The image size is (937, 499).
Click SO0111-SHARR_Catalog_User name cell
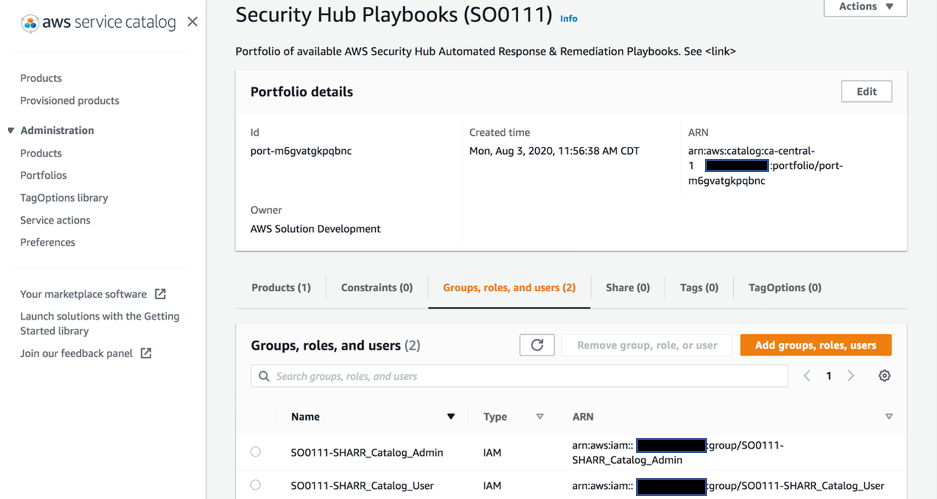(362, 486)
